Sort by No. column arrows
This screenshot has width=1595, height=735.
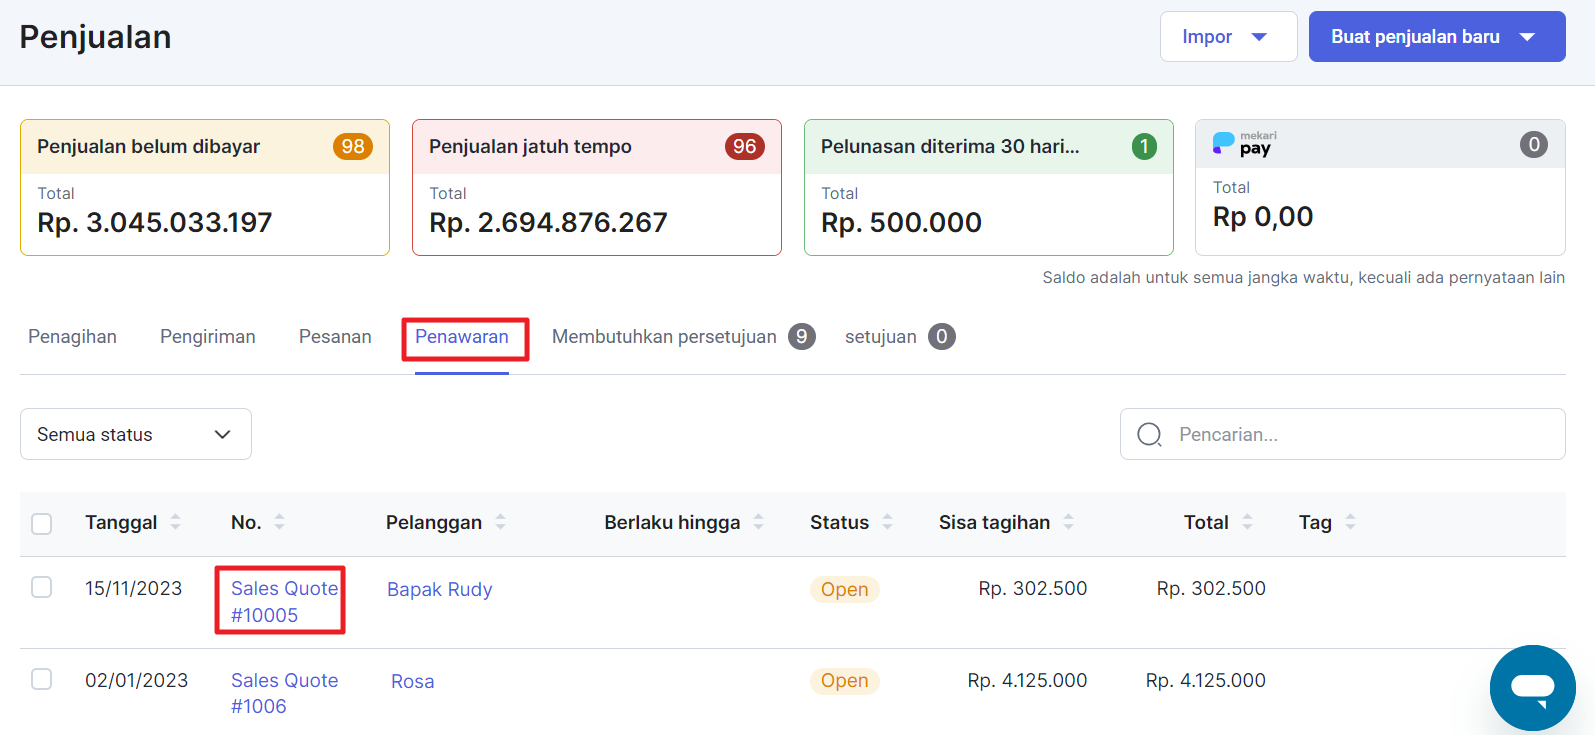[x=280, y=522]
